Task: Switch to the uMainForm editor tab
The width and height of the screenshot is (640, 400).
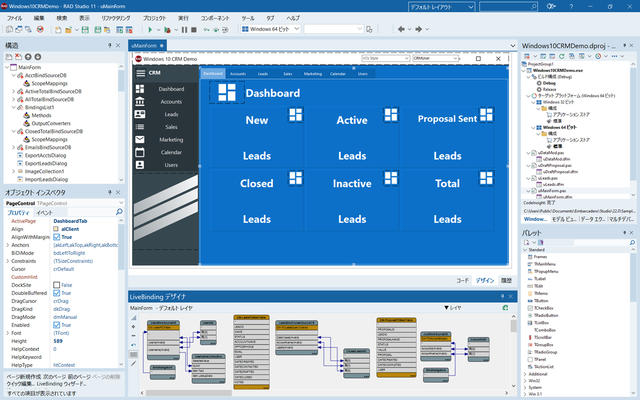Action: coord(147,45)
